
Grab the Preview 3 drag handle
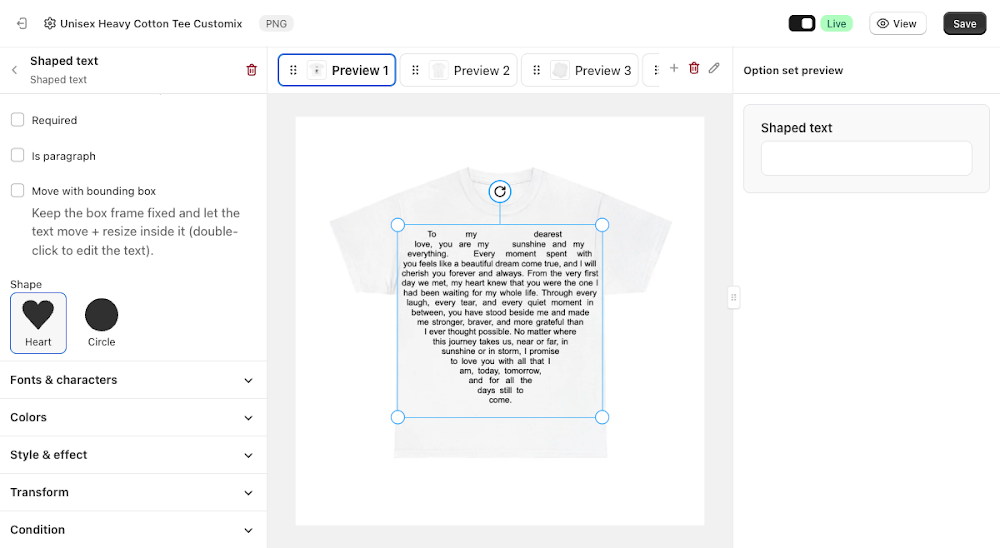coord(536,70)
